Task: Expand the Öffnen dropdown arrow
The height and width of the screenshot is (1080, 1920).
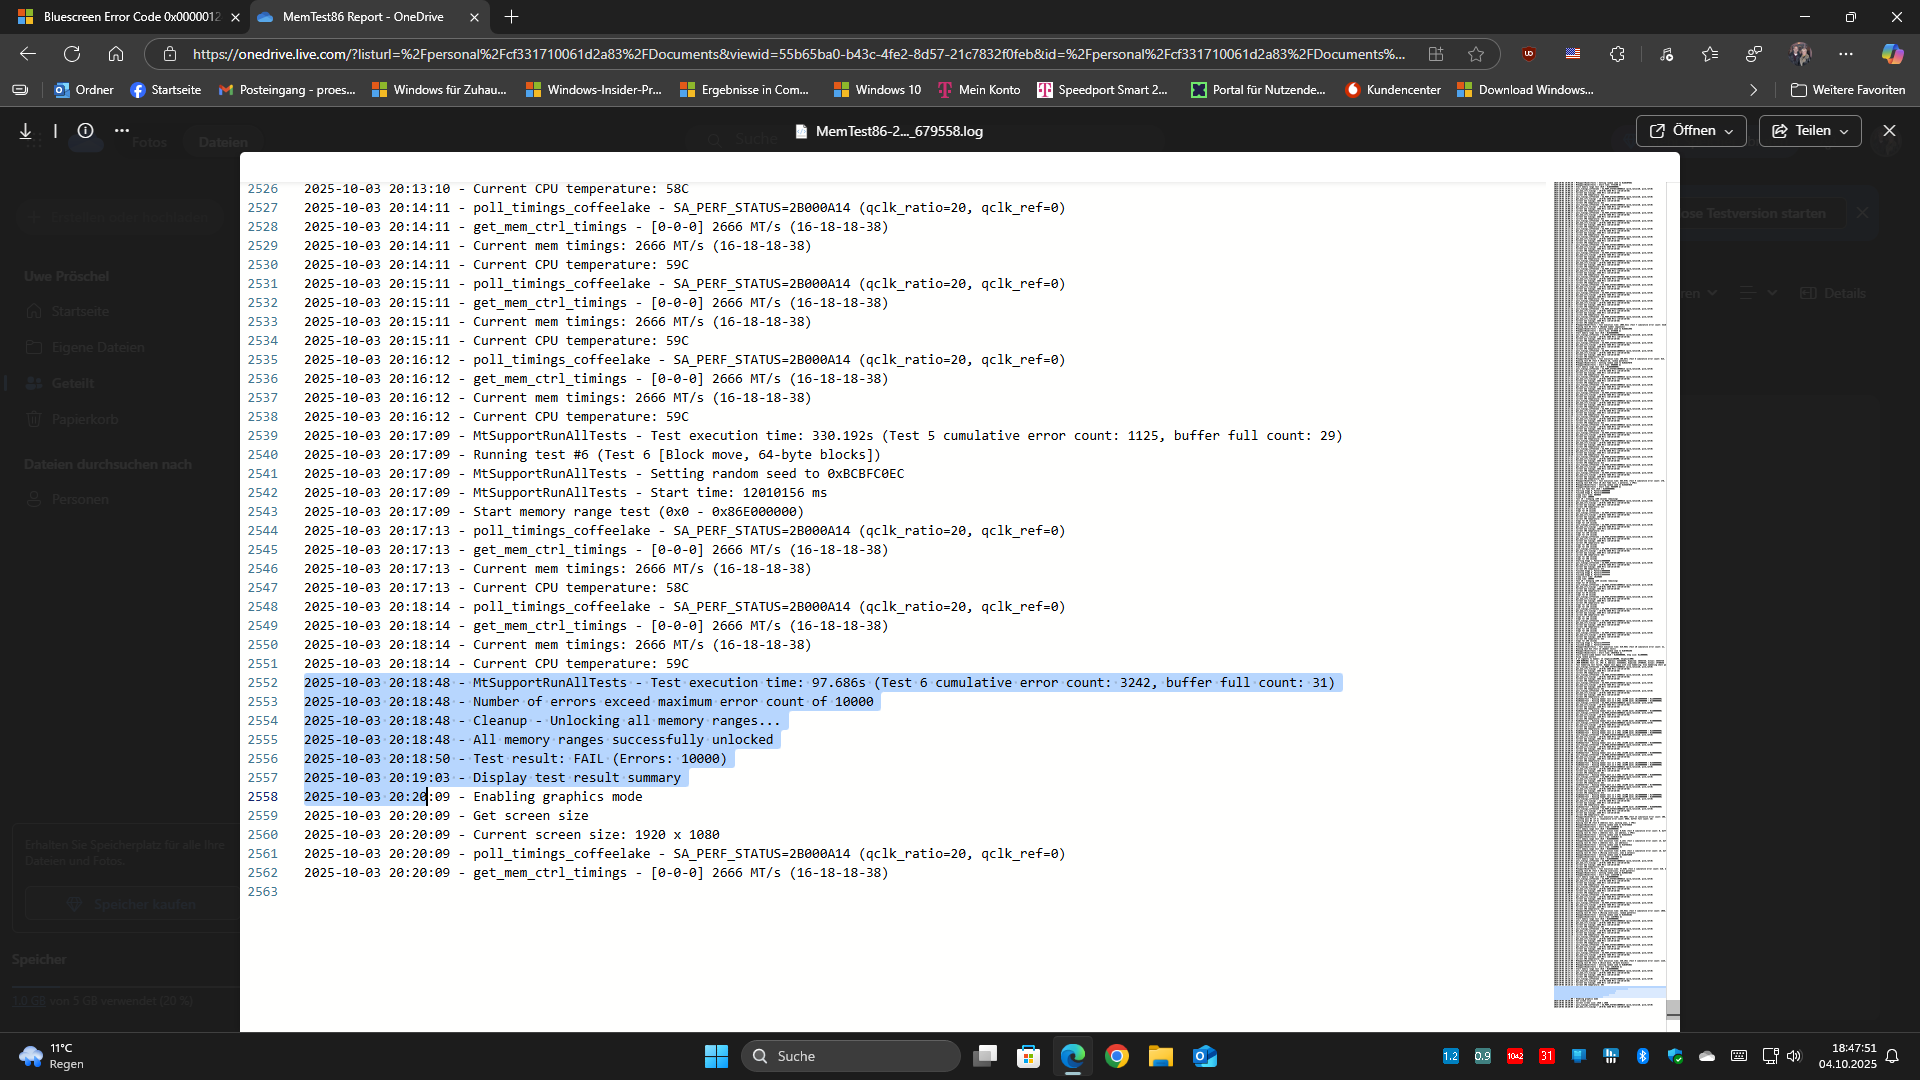Action: tap(1729, 131)
